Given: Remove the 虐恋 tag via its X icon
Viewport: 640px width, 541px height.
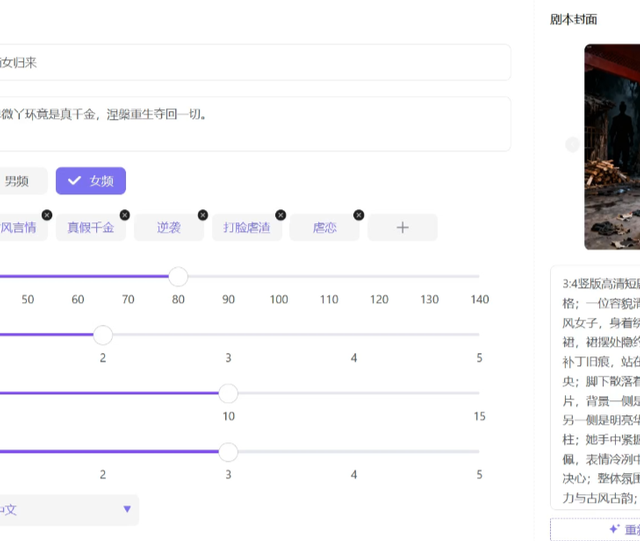Looking at the screenshot, I should coord(359,215).
